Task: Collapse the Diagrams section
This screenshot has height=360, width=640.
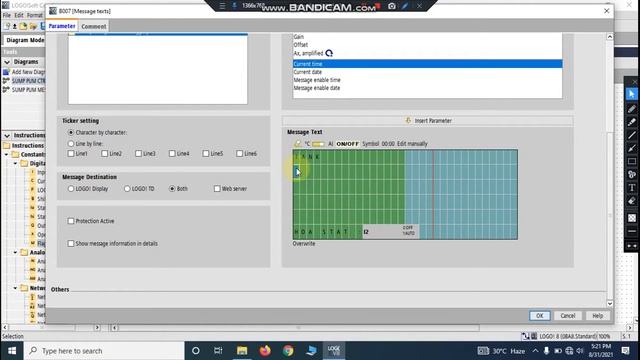Action: (7, 62)
